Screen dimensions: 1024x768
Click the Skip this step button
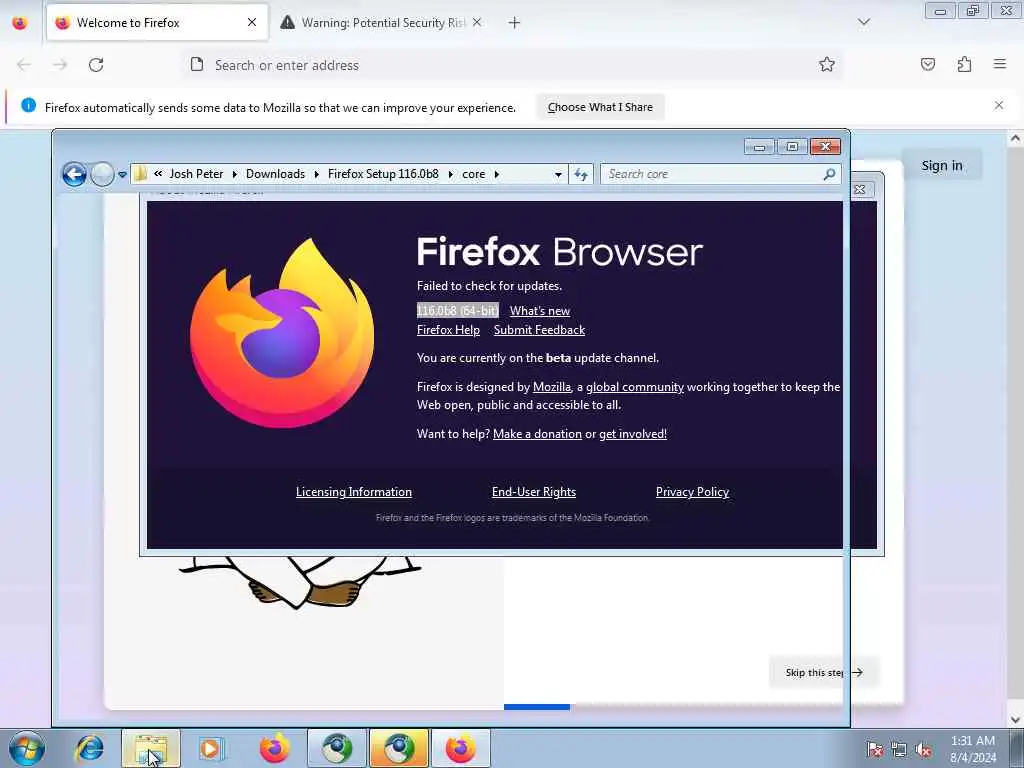[824, 672]
